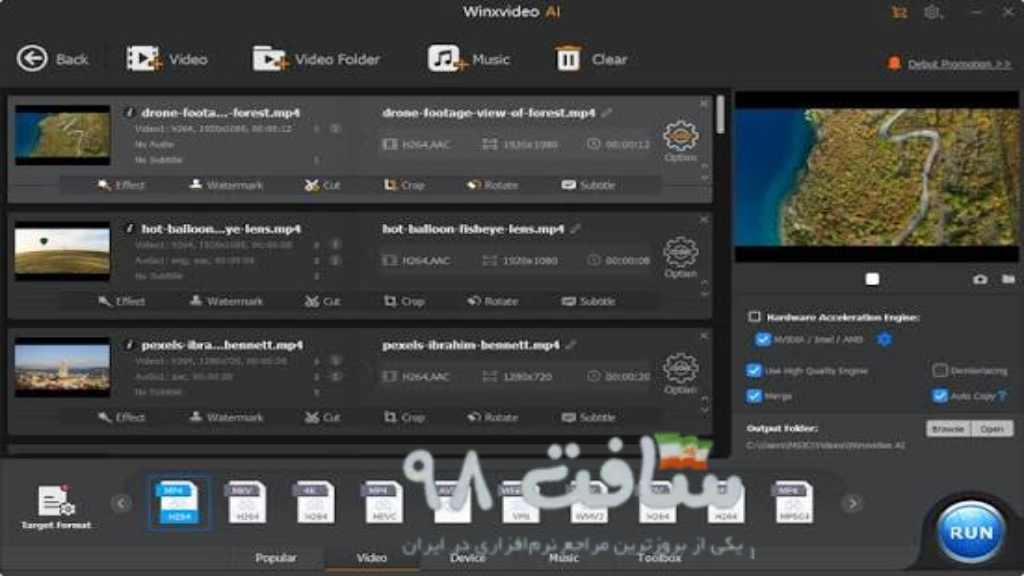This screenshot has width=1024, height=576.
Task: Open the output folder
Action: [992, 429]
